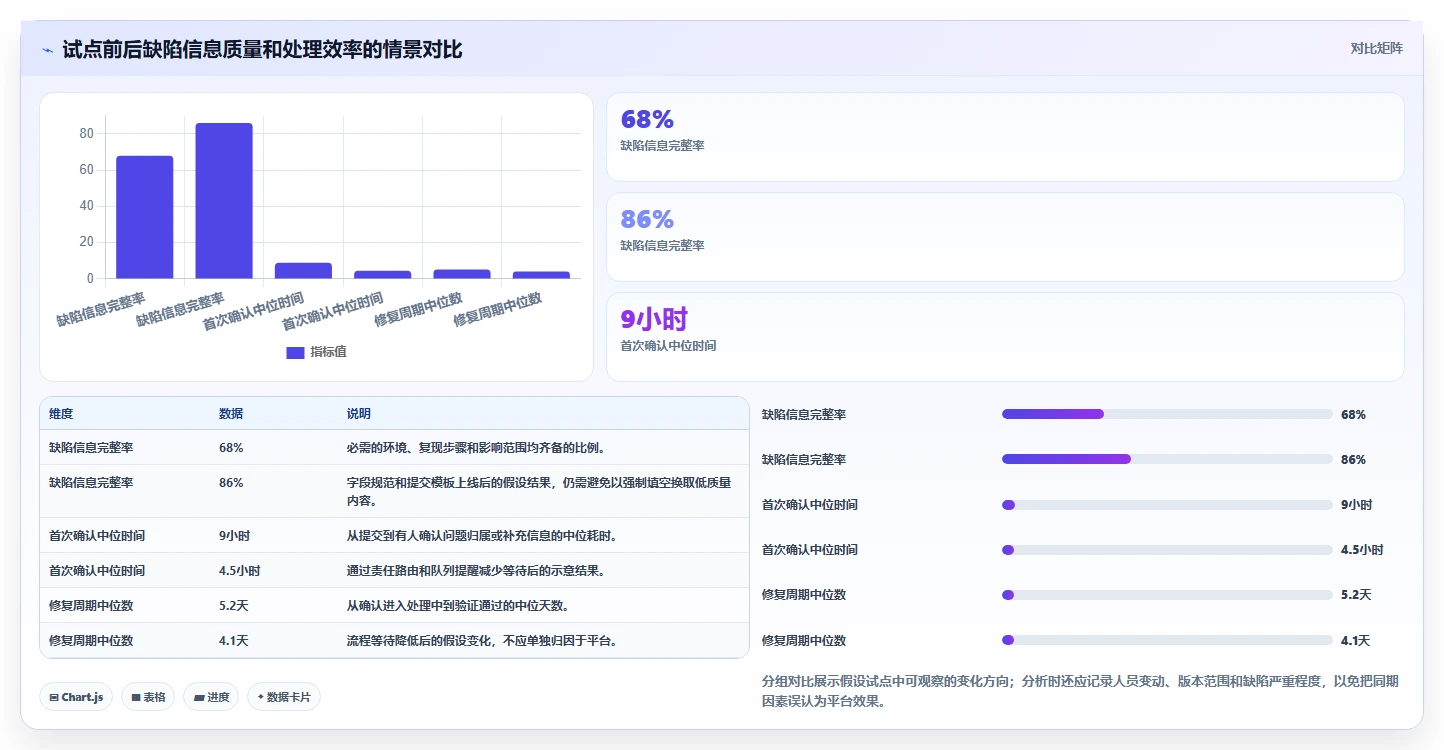
Task: Click the chart bar reaching 68
Action: coord(145,217)
